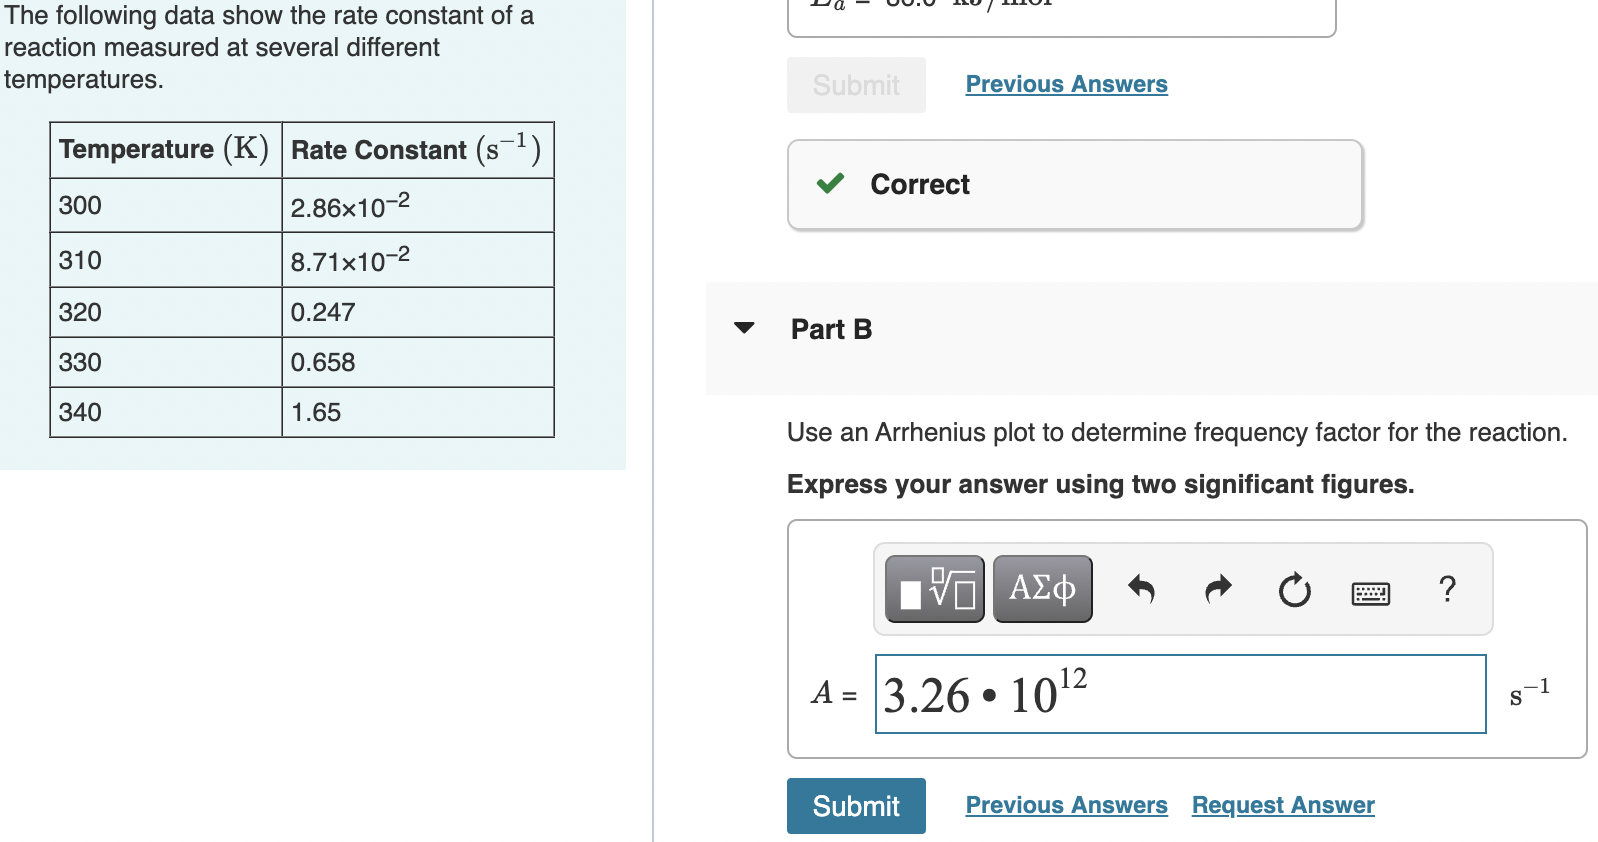Click the grayed Submit button above
The image size is (1598, 842).
coord(855,85)
